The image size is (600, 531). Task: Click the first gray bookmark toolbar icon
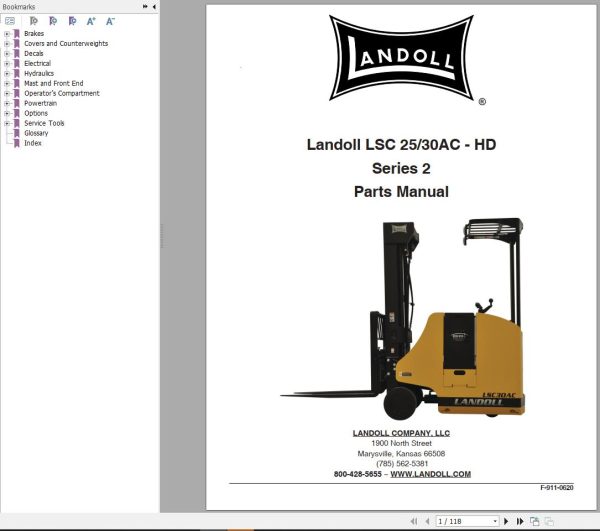click(x=34, y=21)
